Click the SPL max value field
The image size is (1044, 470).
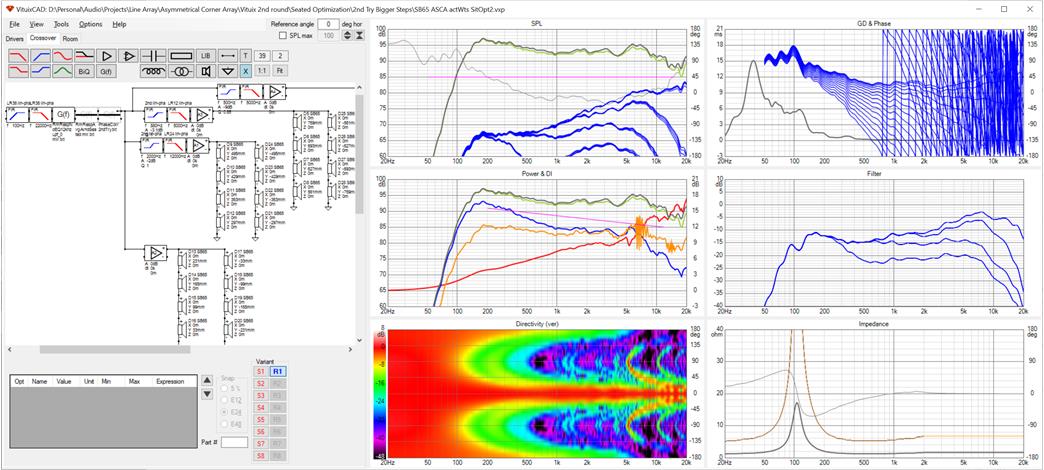(x=328, y=35)
